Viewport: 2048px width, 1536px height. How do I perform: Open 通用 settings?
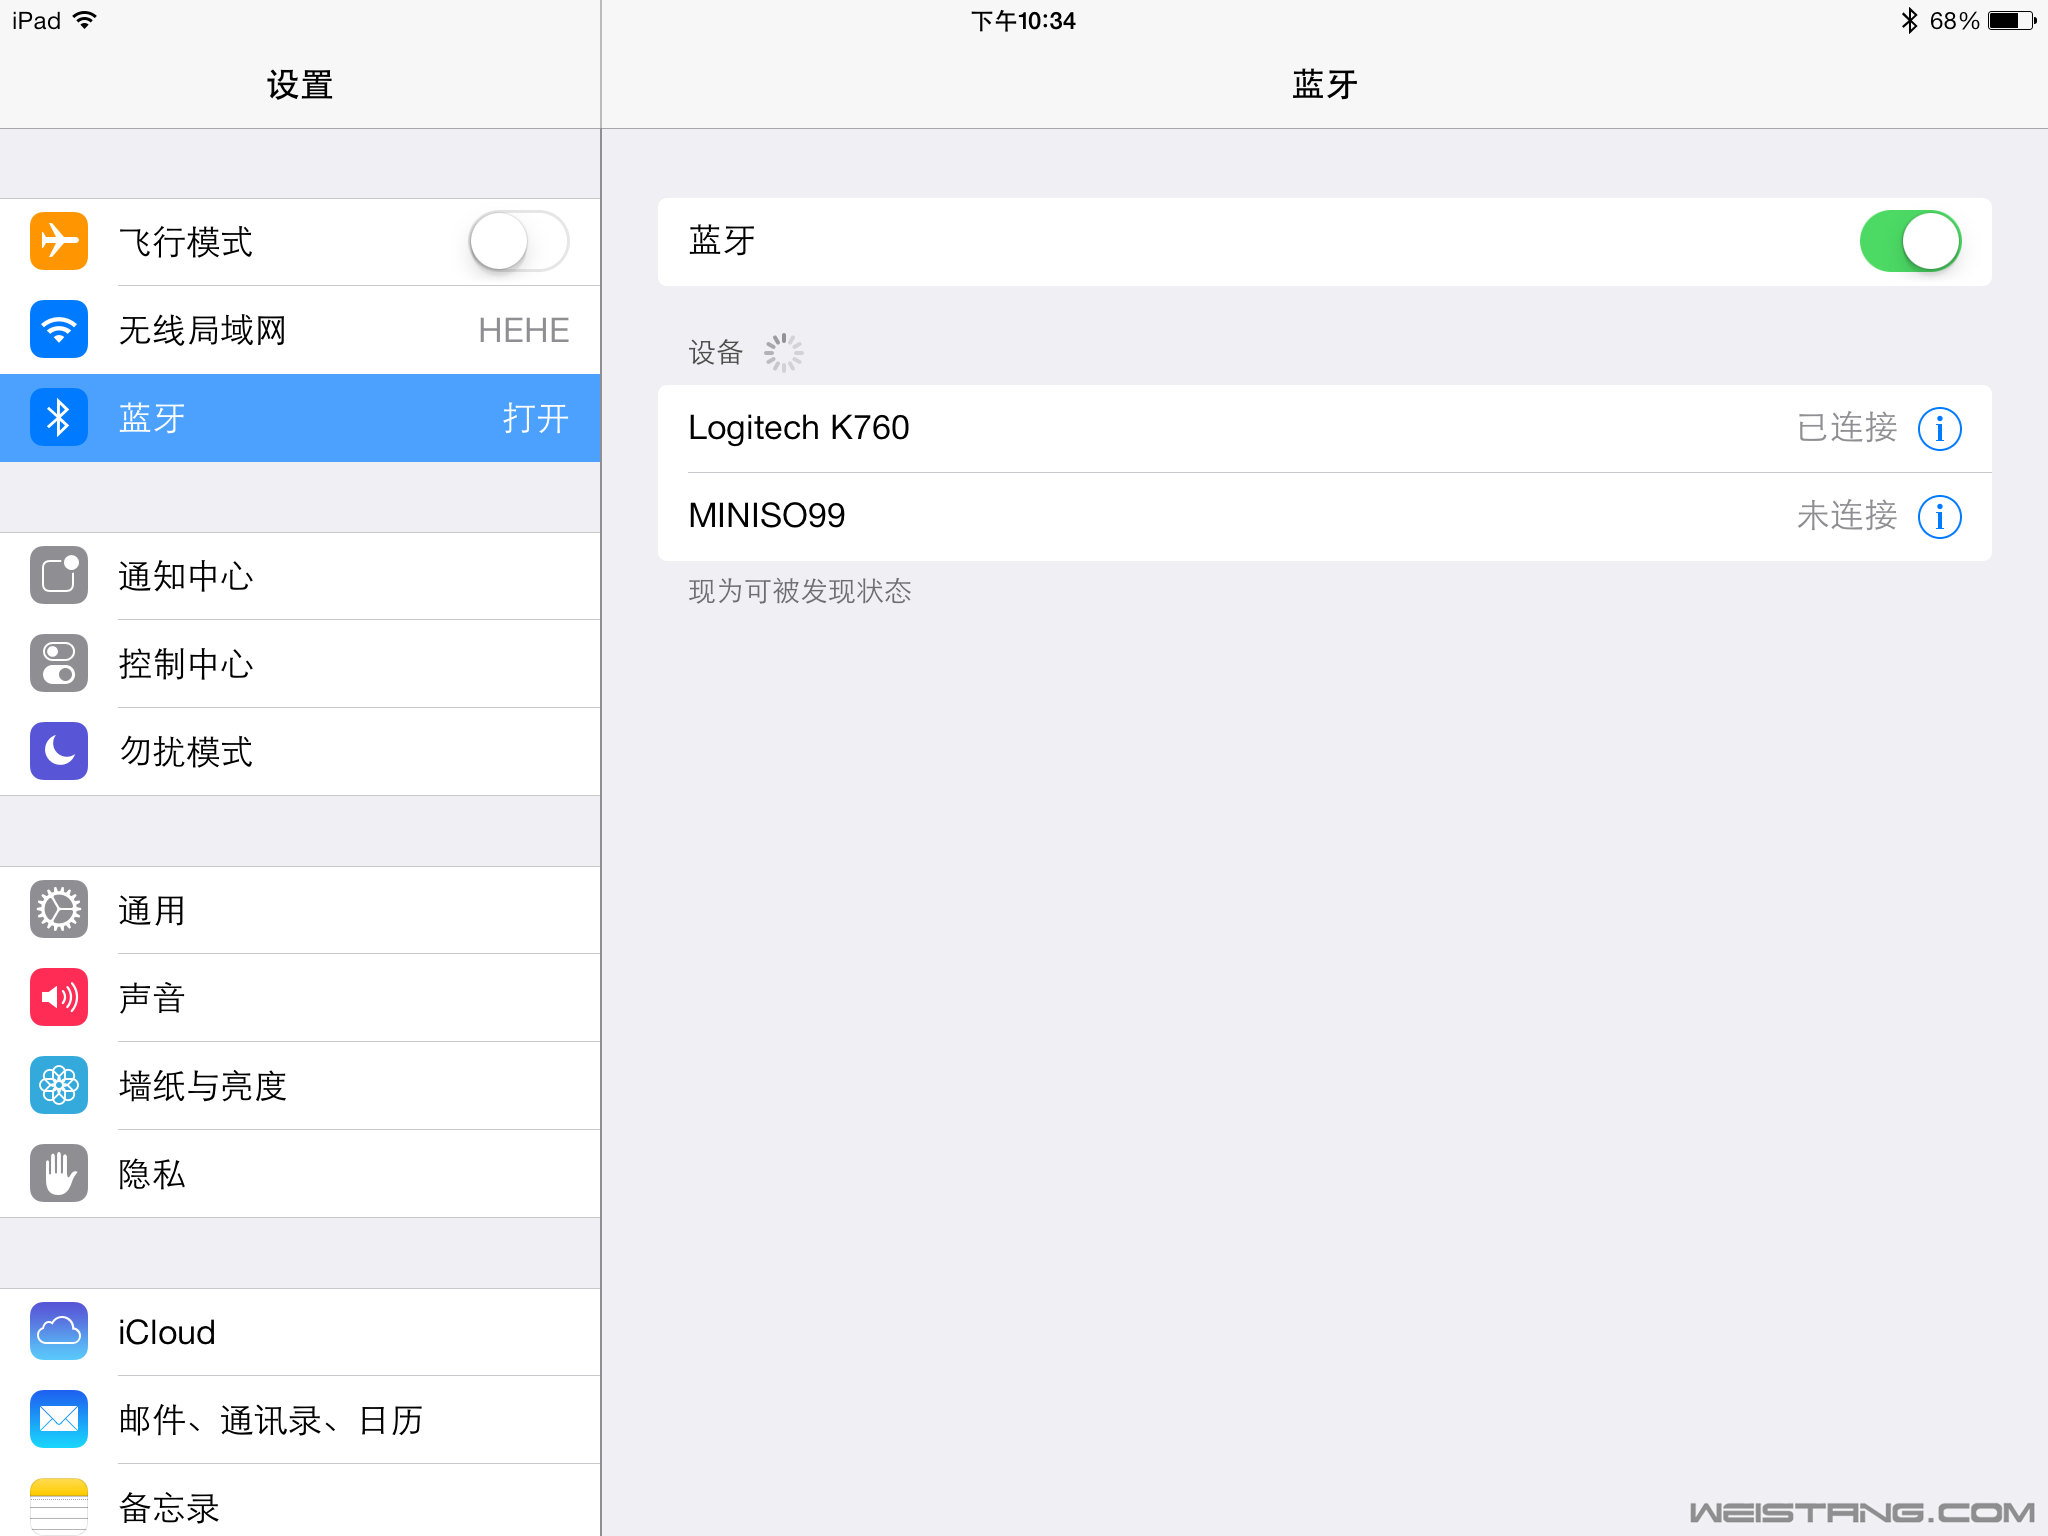point(300,909)
